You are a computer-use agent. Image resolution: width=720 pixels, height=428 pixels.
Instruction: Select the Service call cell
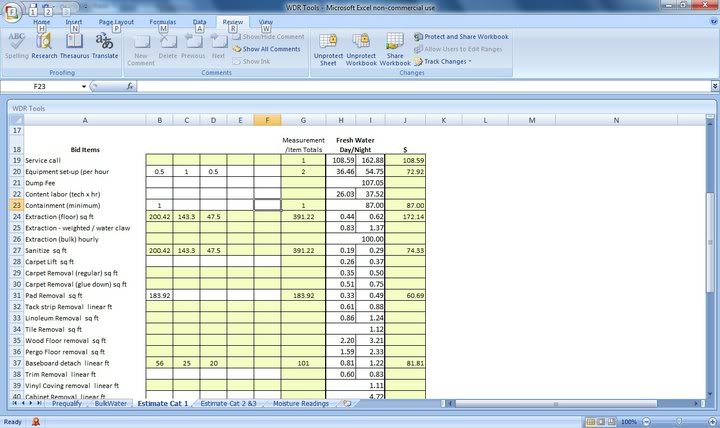[x=84, y=160]
